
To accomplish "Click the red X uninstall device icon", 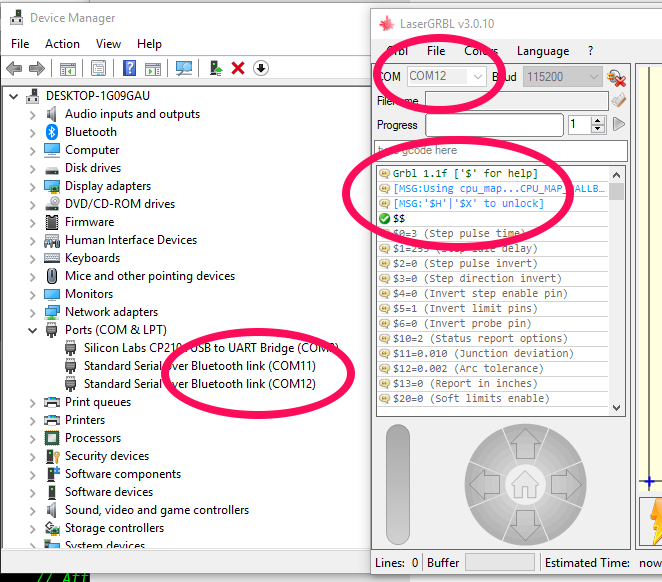I will pos(238,68).
